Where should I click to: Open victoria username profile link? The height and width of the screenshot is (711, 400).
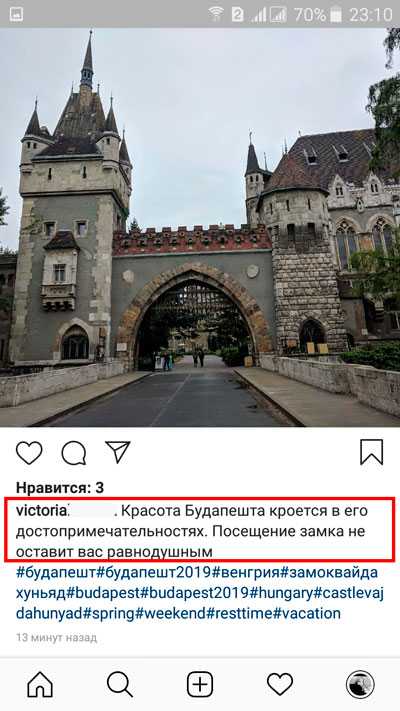tap(42, 511)
